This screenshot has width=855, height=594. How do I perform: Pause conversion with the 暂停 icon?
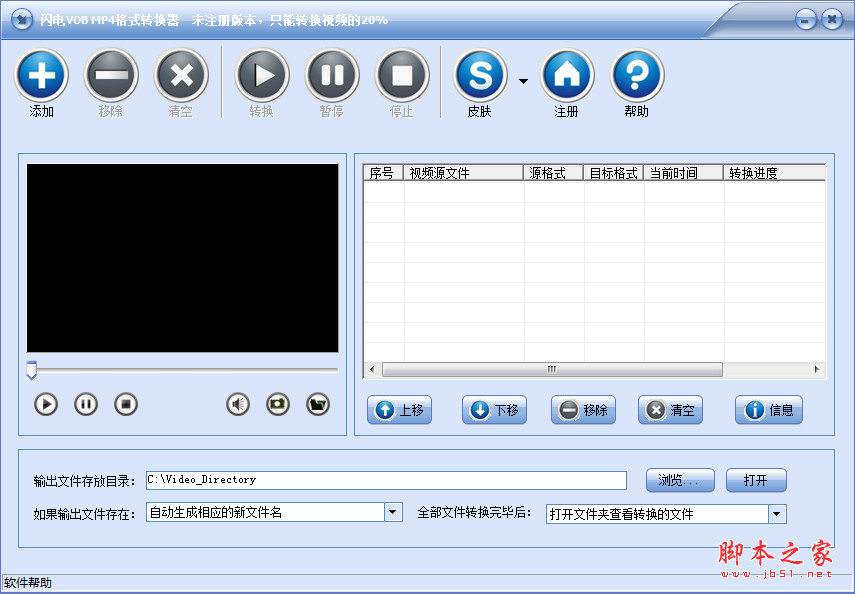click(x=332, y=75)
